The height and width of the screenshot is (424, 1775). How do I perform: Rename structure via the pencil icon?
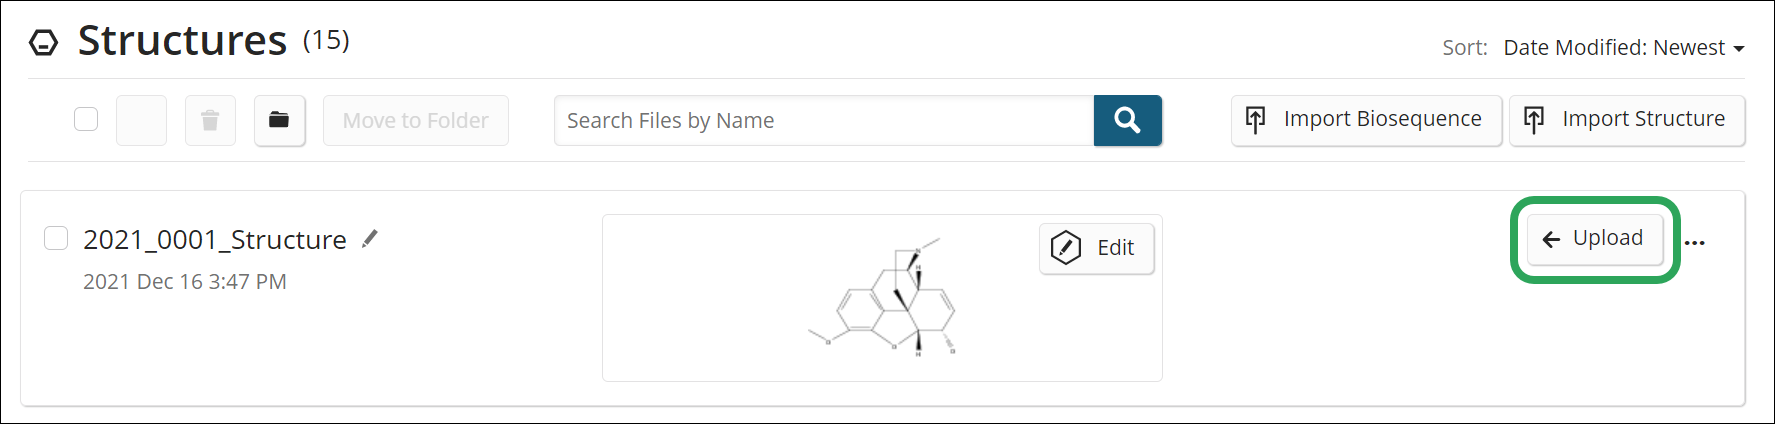coord(370,239)
